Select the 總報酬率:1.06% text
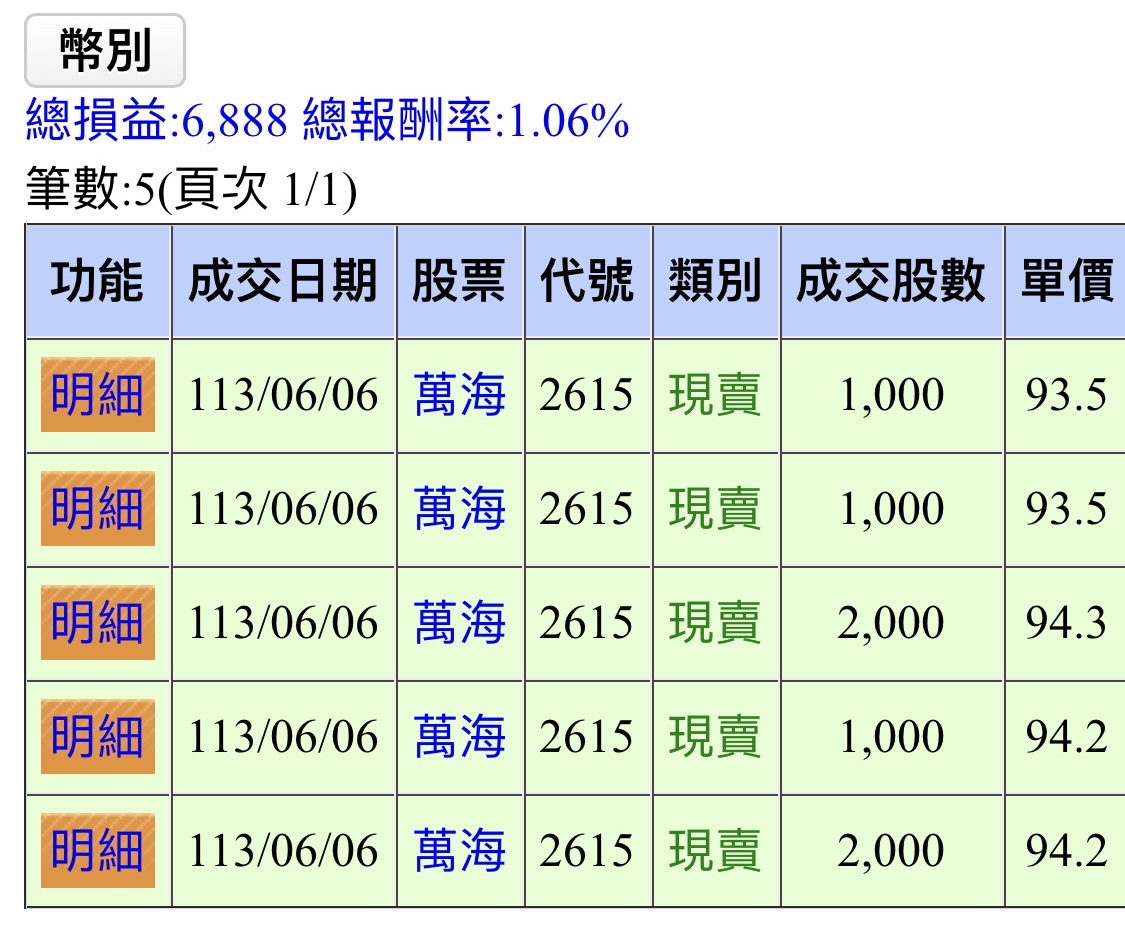Screen dimensions: 1125x943 (466, 120)
